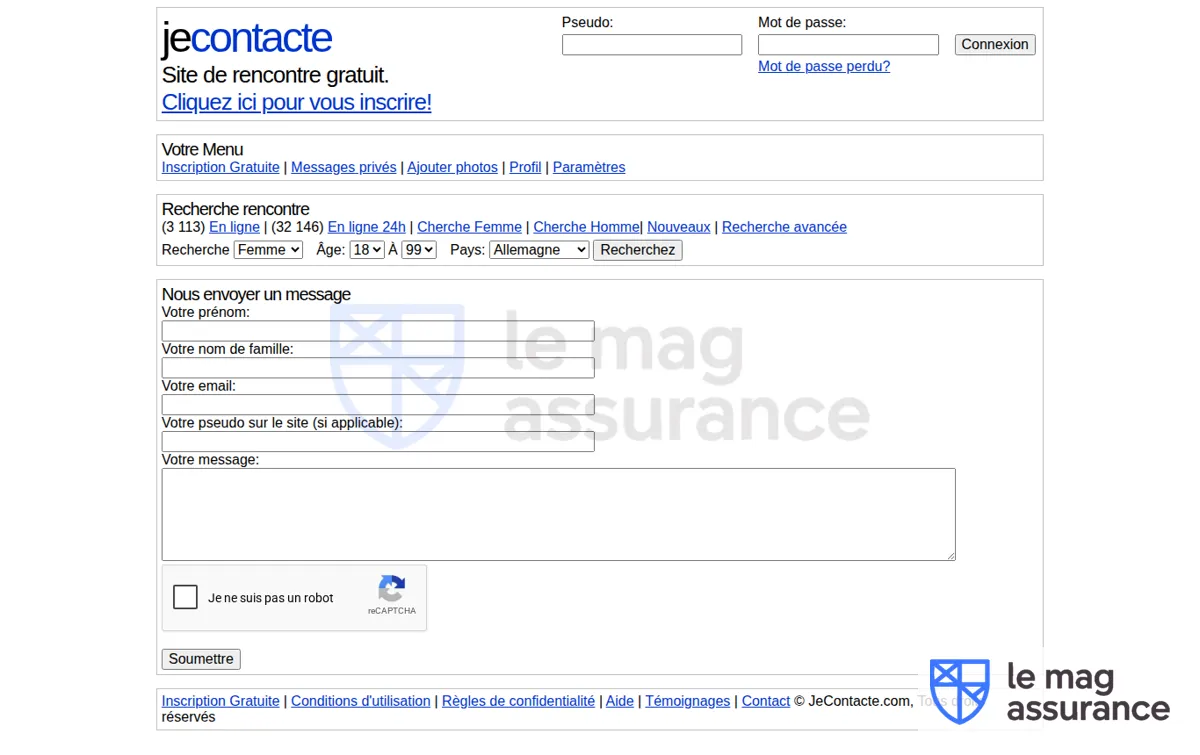Viewport: 1200px width, 755px height.
Task: Open the Aide footer link
Action: (620, 702)
